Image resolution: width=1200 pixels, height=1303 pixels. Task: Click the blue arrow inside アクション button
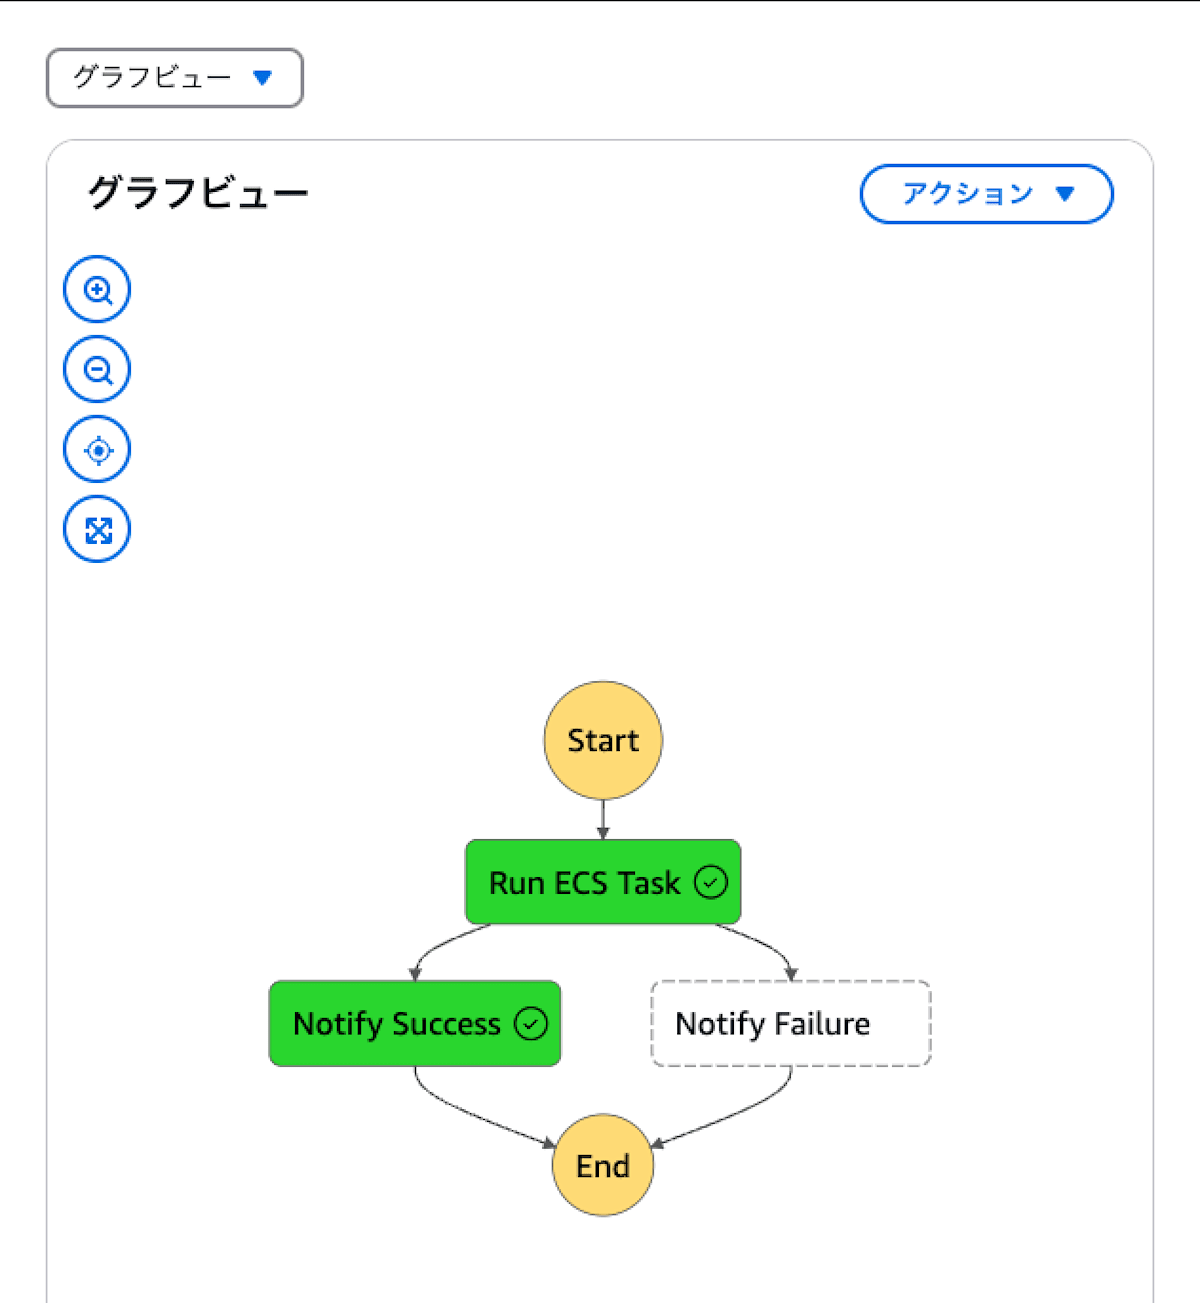[x=1066, y=194]
